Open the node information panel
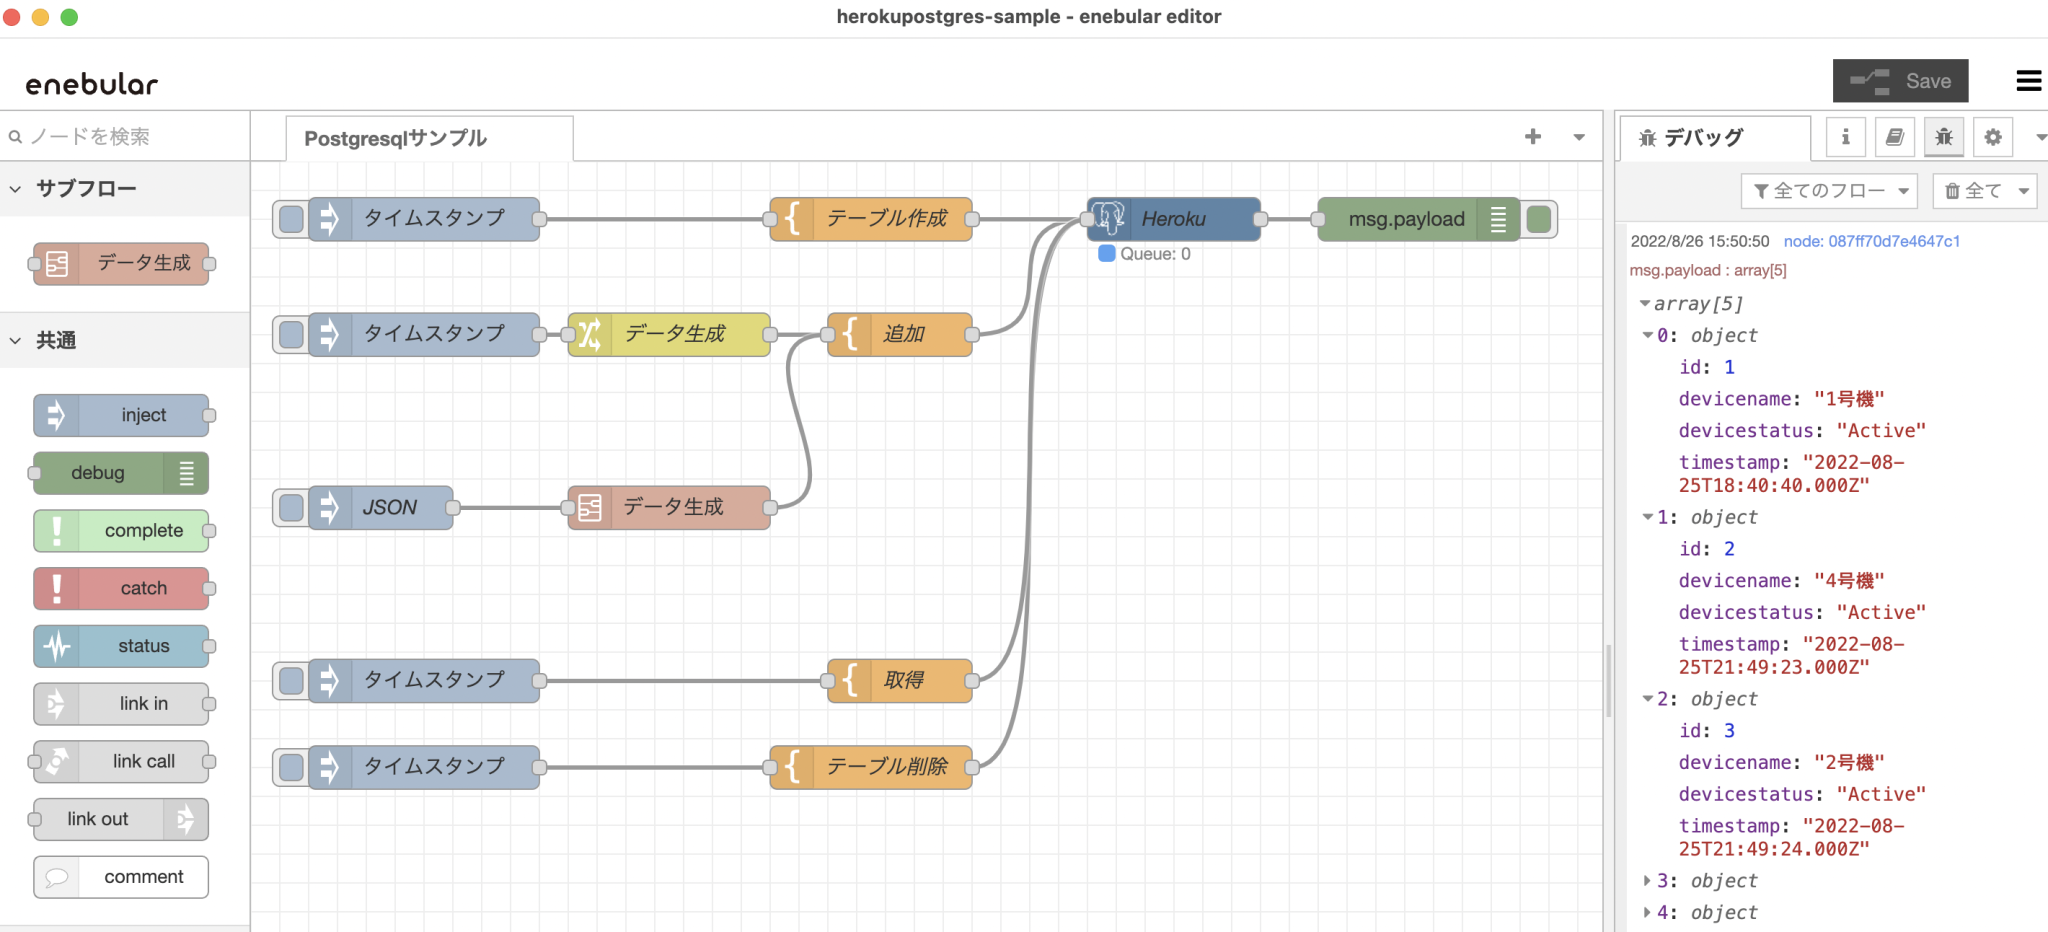Viewport: 2048px width, 932px height. [x=1845, y=136]
